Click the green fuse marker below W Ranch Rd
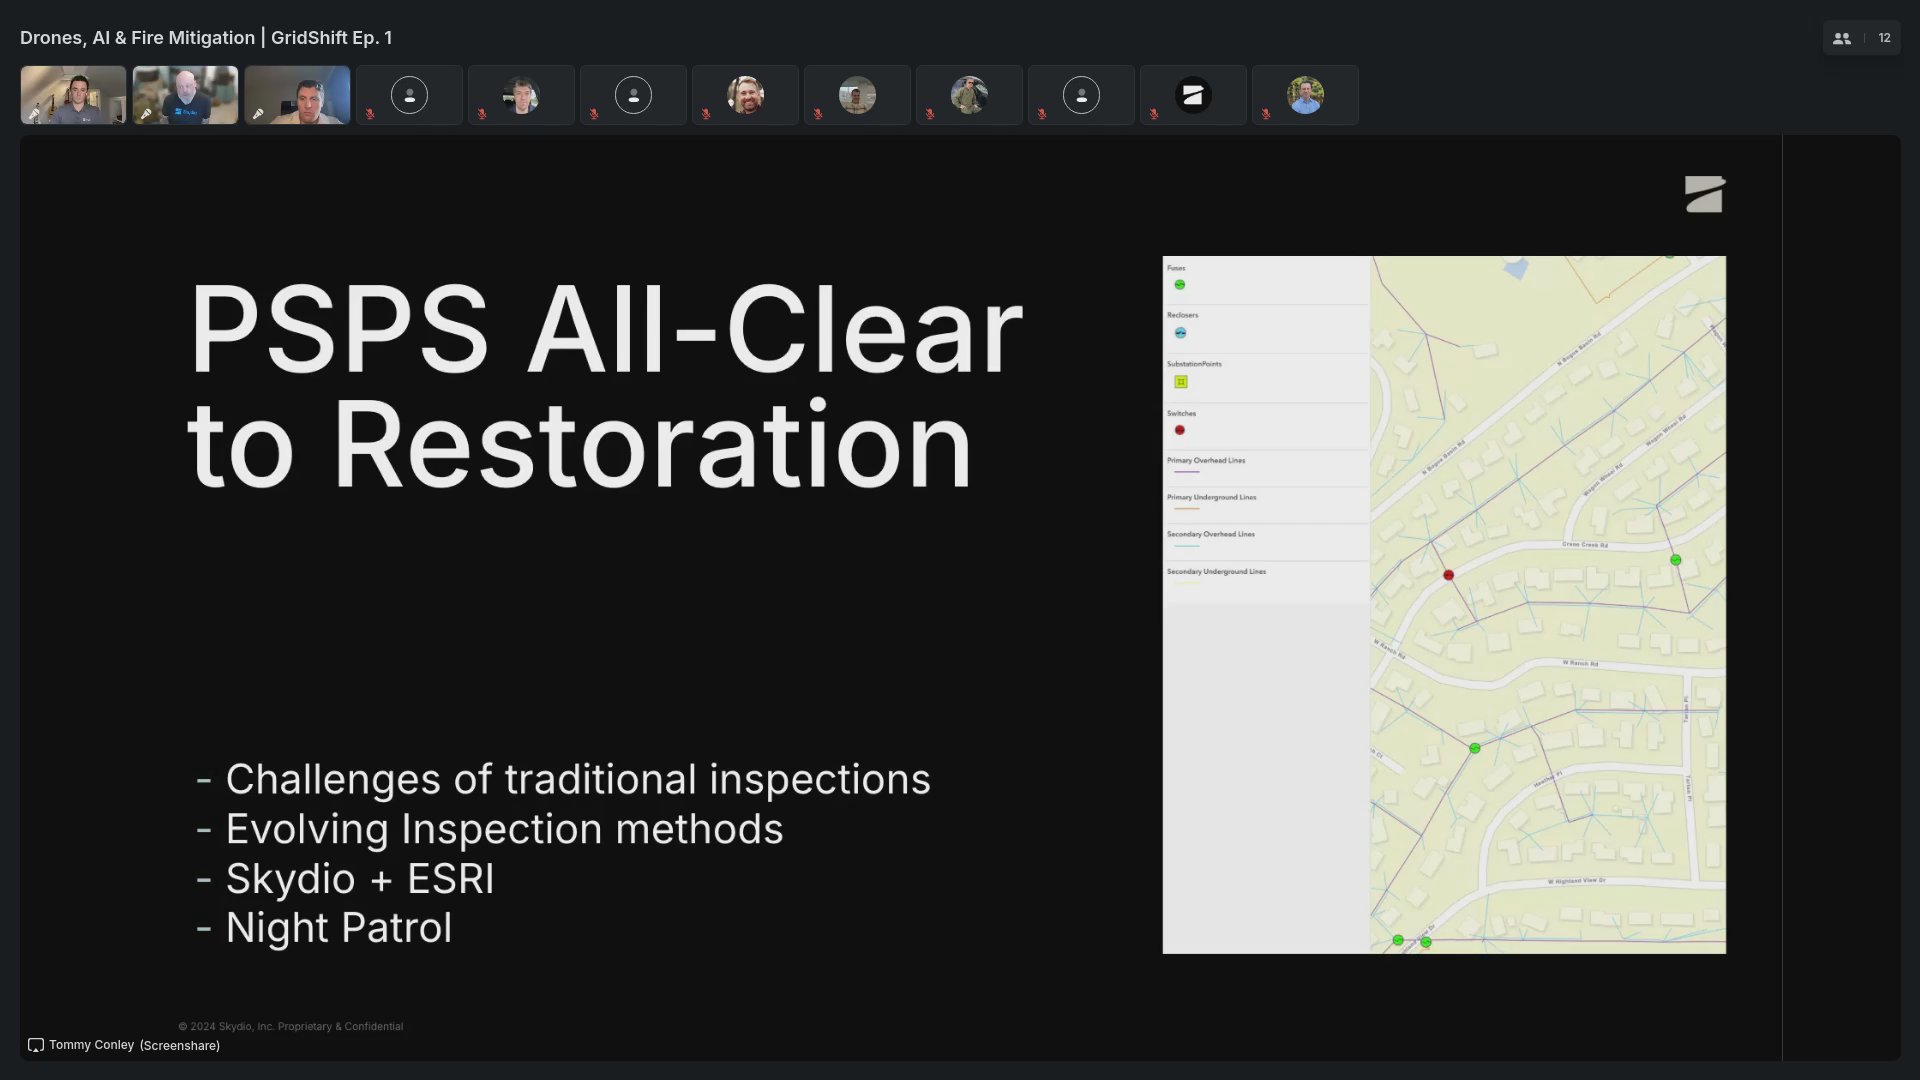 1475,748
